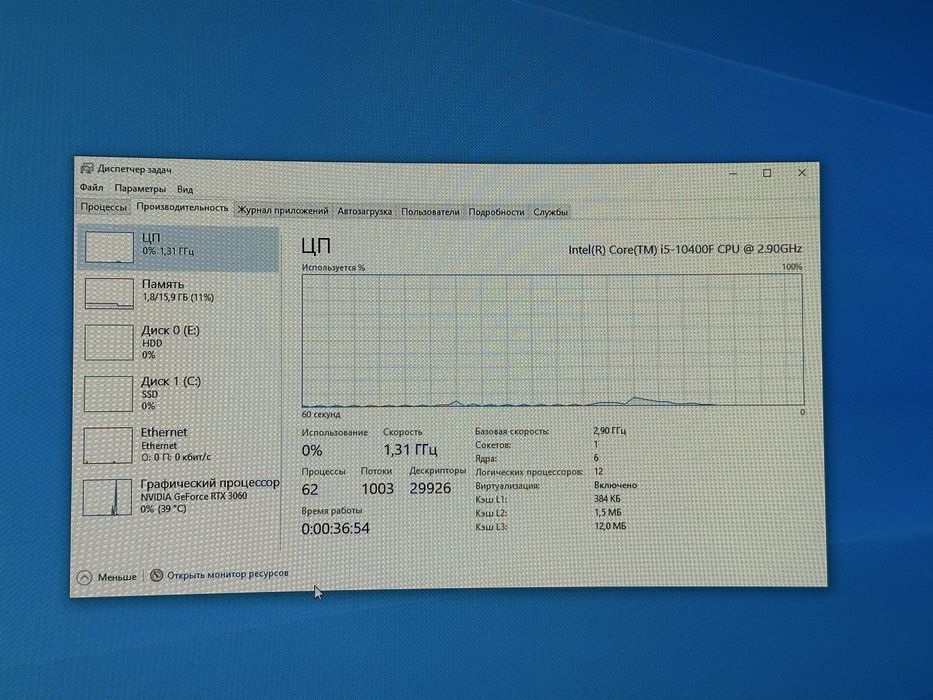Click the Intel Core i5-10400F CPU name

[x=684, y=249]
